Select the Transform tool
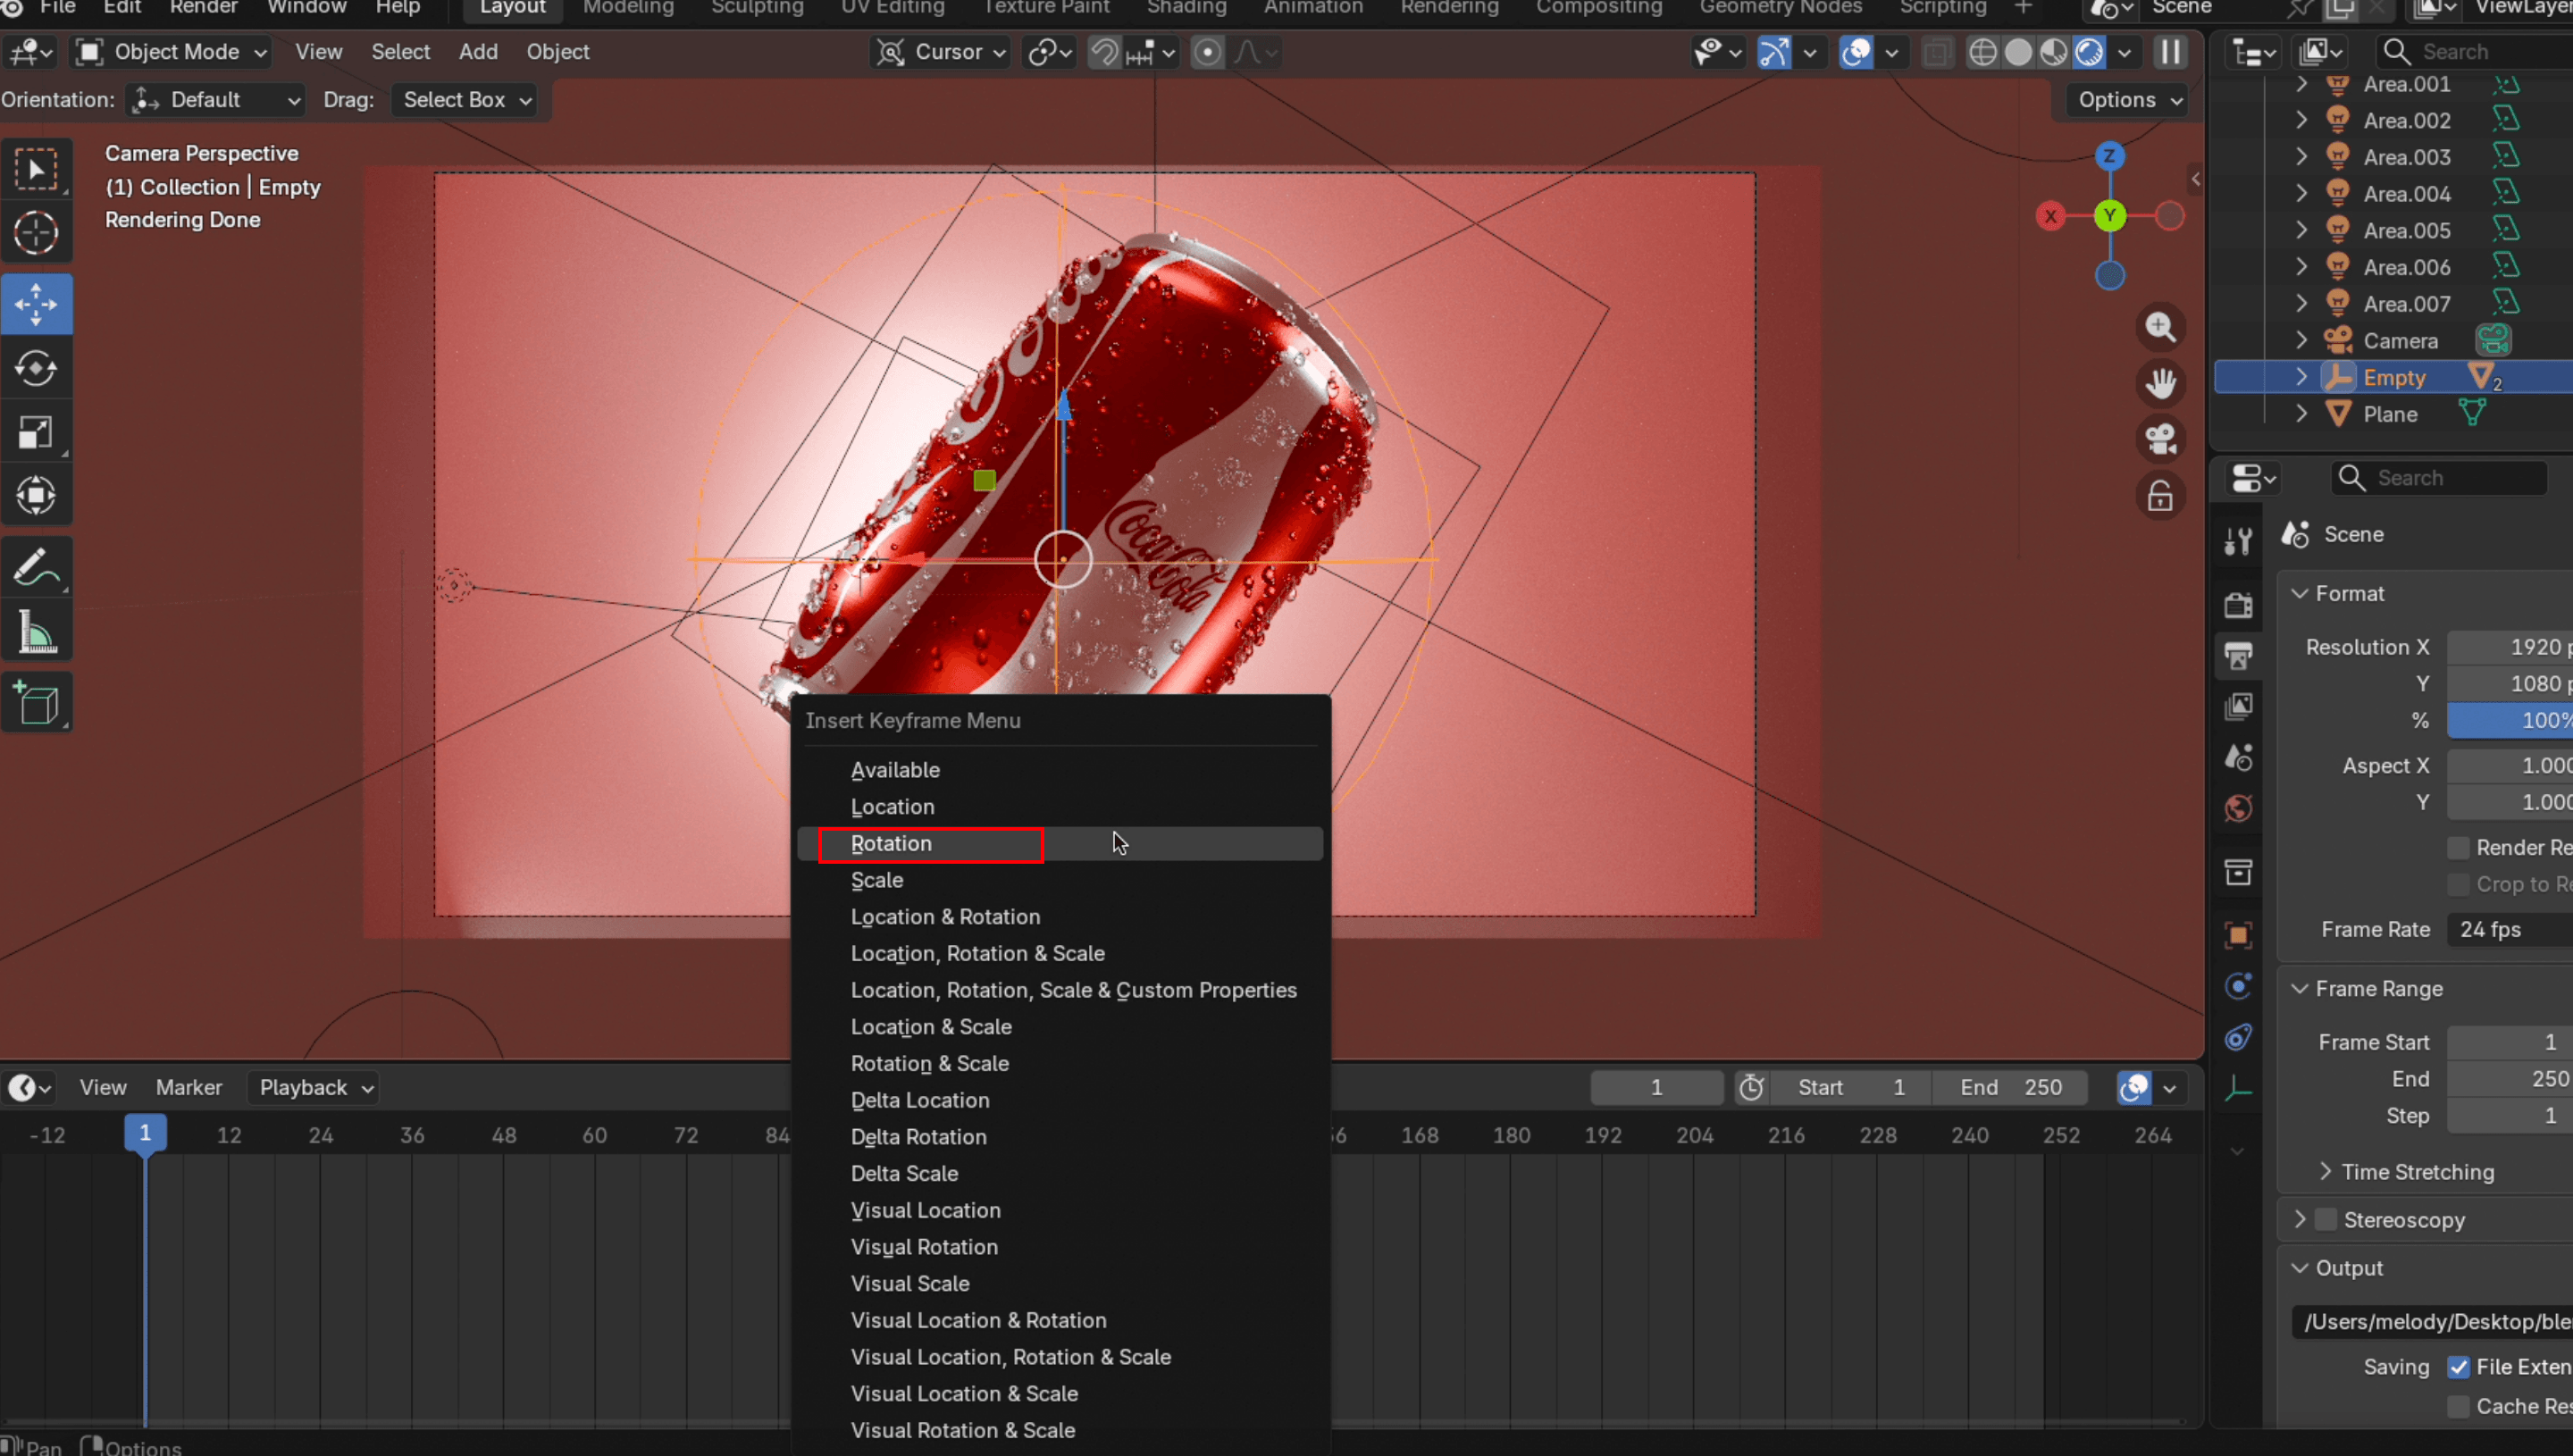Image resolution: width=2573 pixels, height=1456 pixels. pos(36,496)
